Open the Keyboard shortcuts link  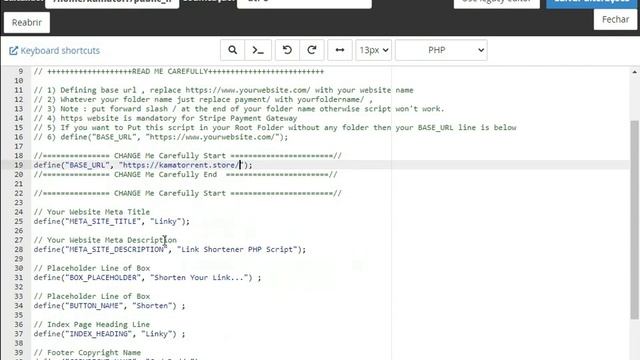pyautogui.click(x=54, y=51)
